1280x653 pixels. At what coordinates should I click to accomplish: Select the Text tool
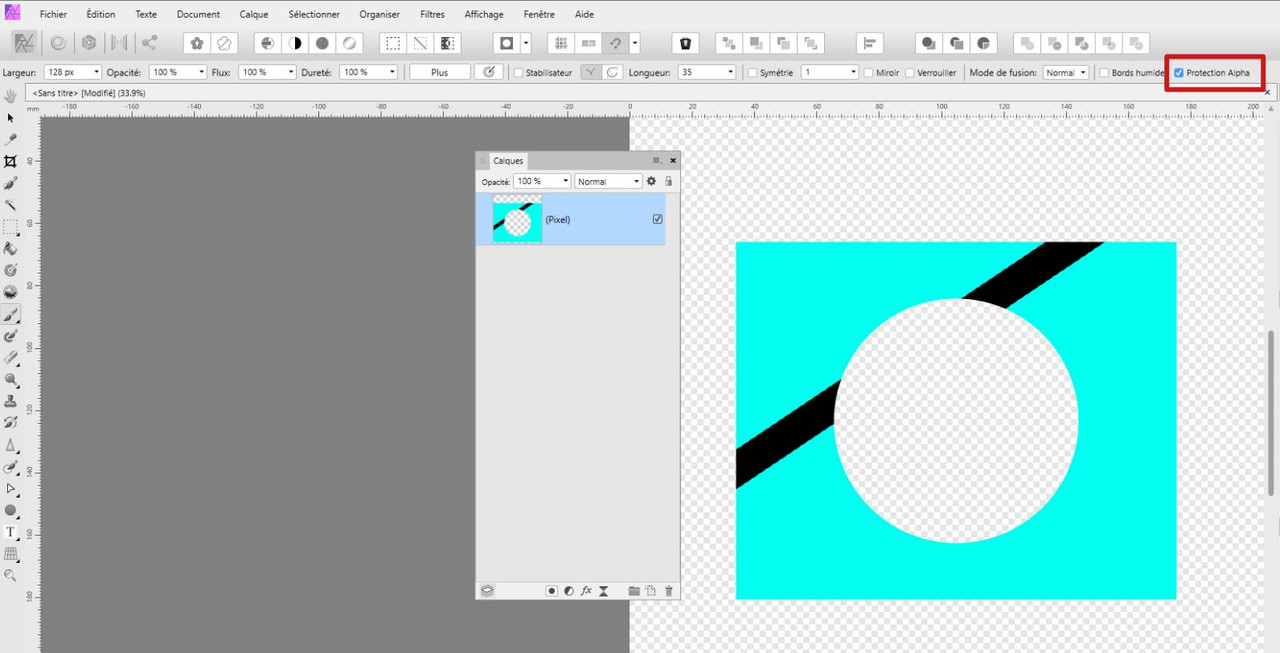11,532
